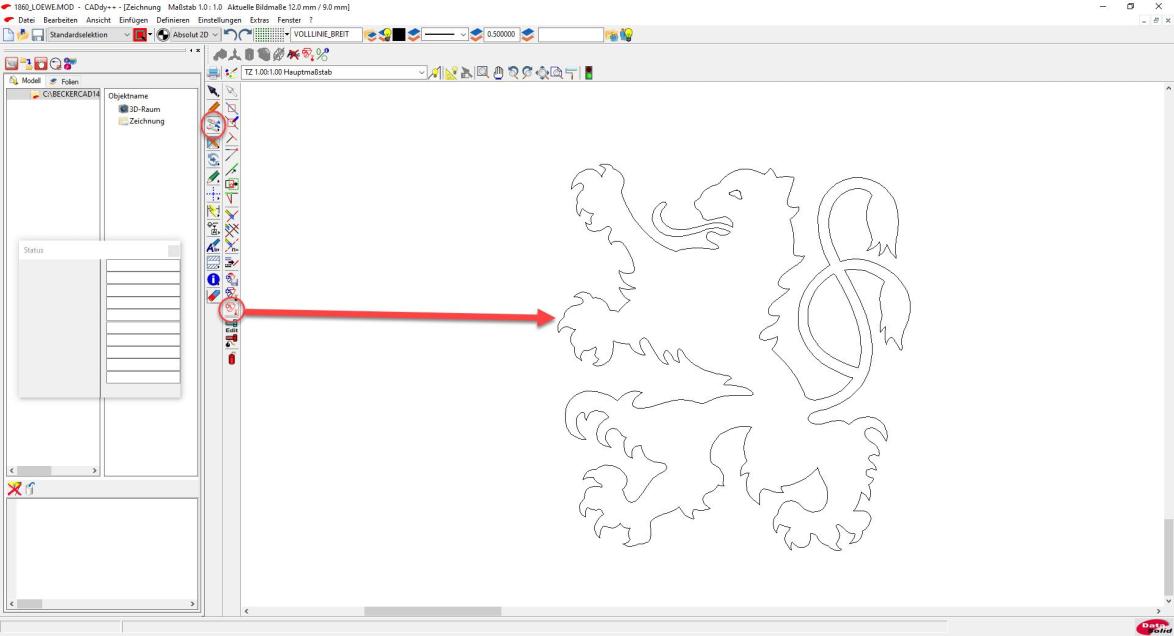The width and height of the screenshot is (1174, 636).
Task: Click the blue dotted crosshair point tool
Action: point(213,194)
